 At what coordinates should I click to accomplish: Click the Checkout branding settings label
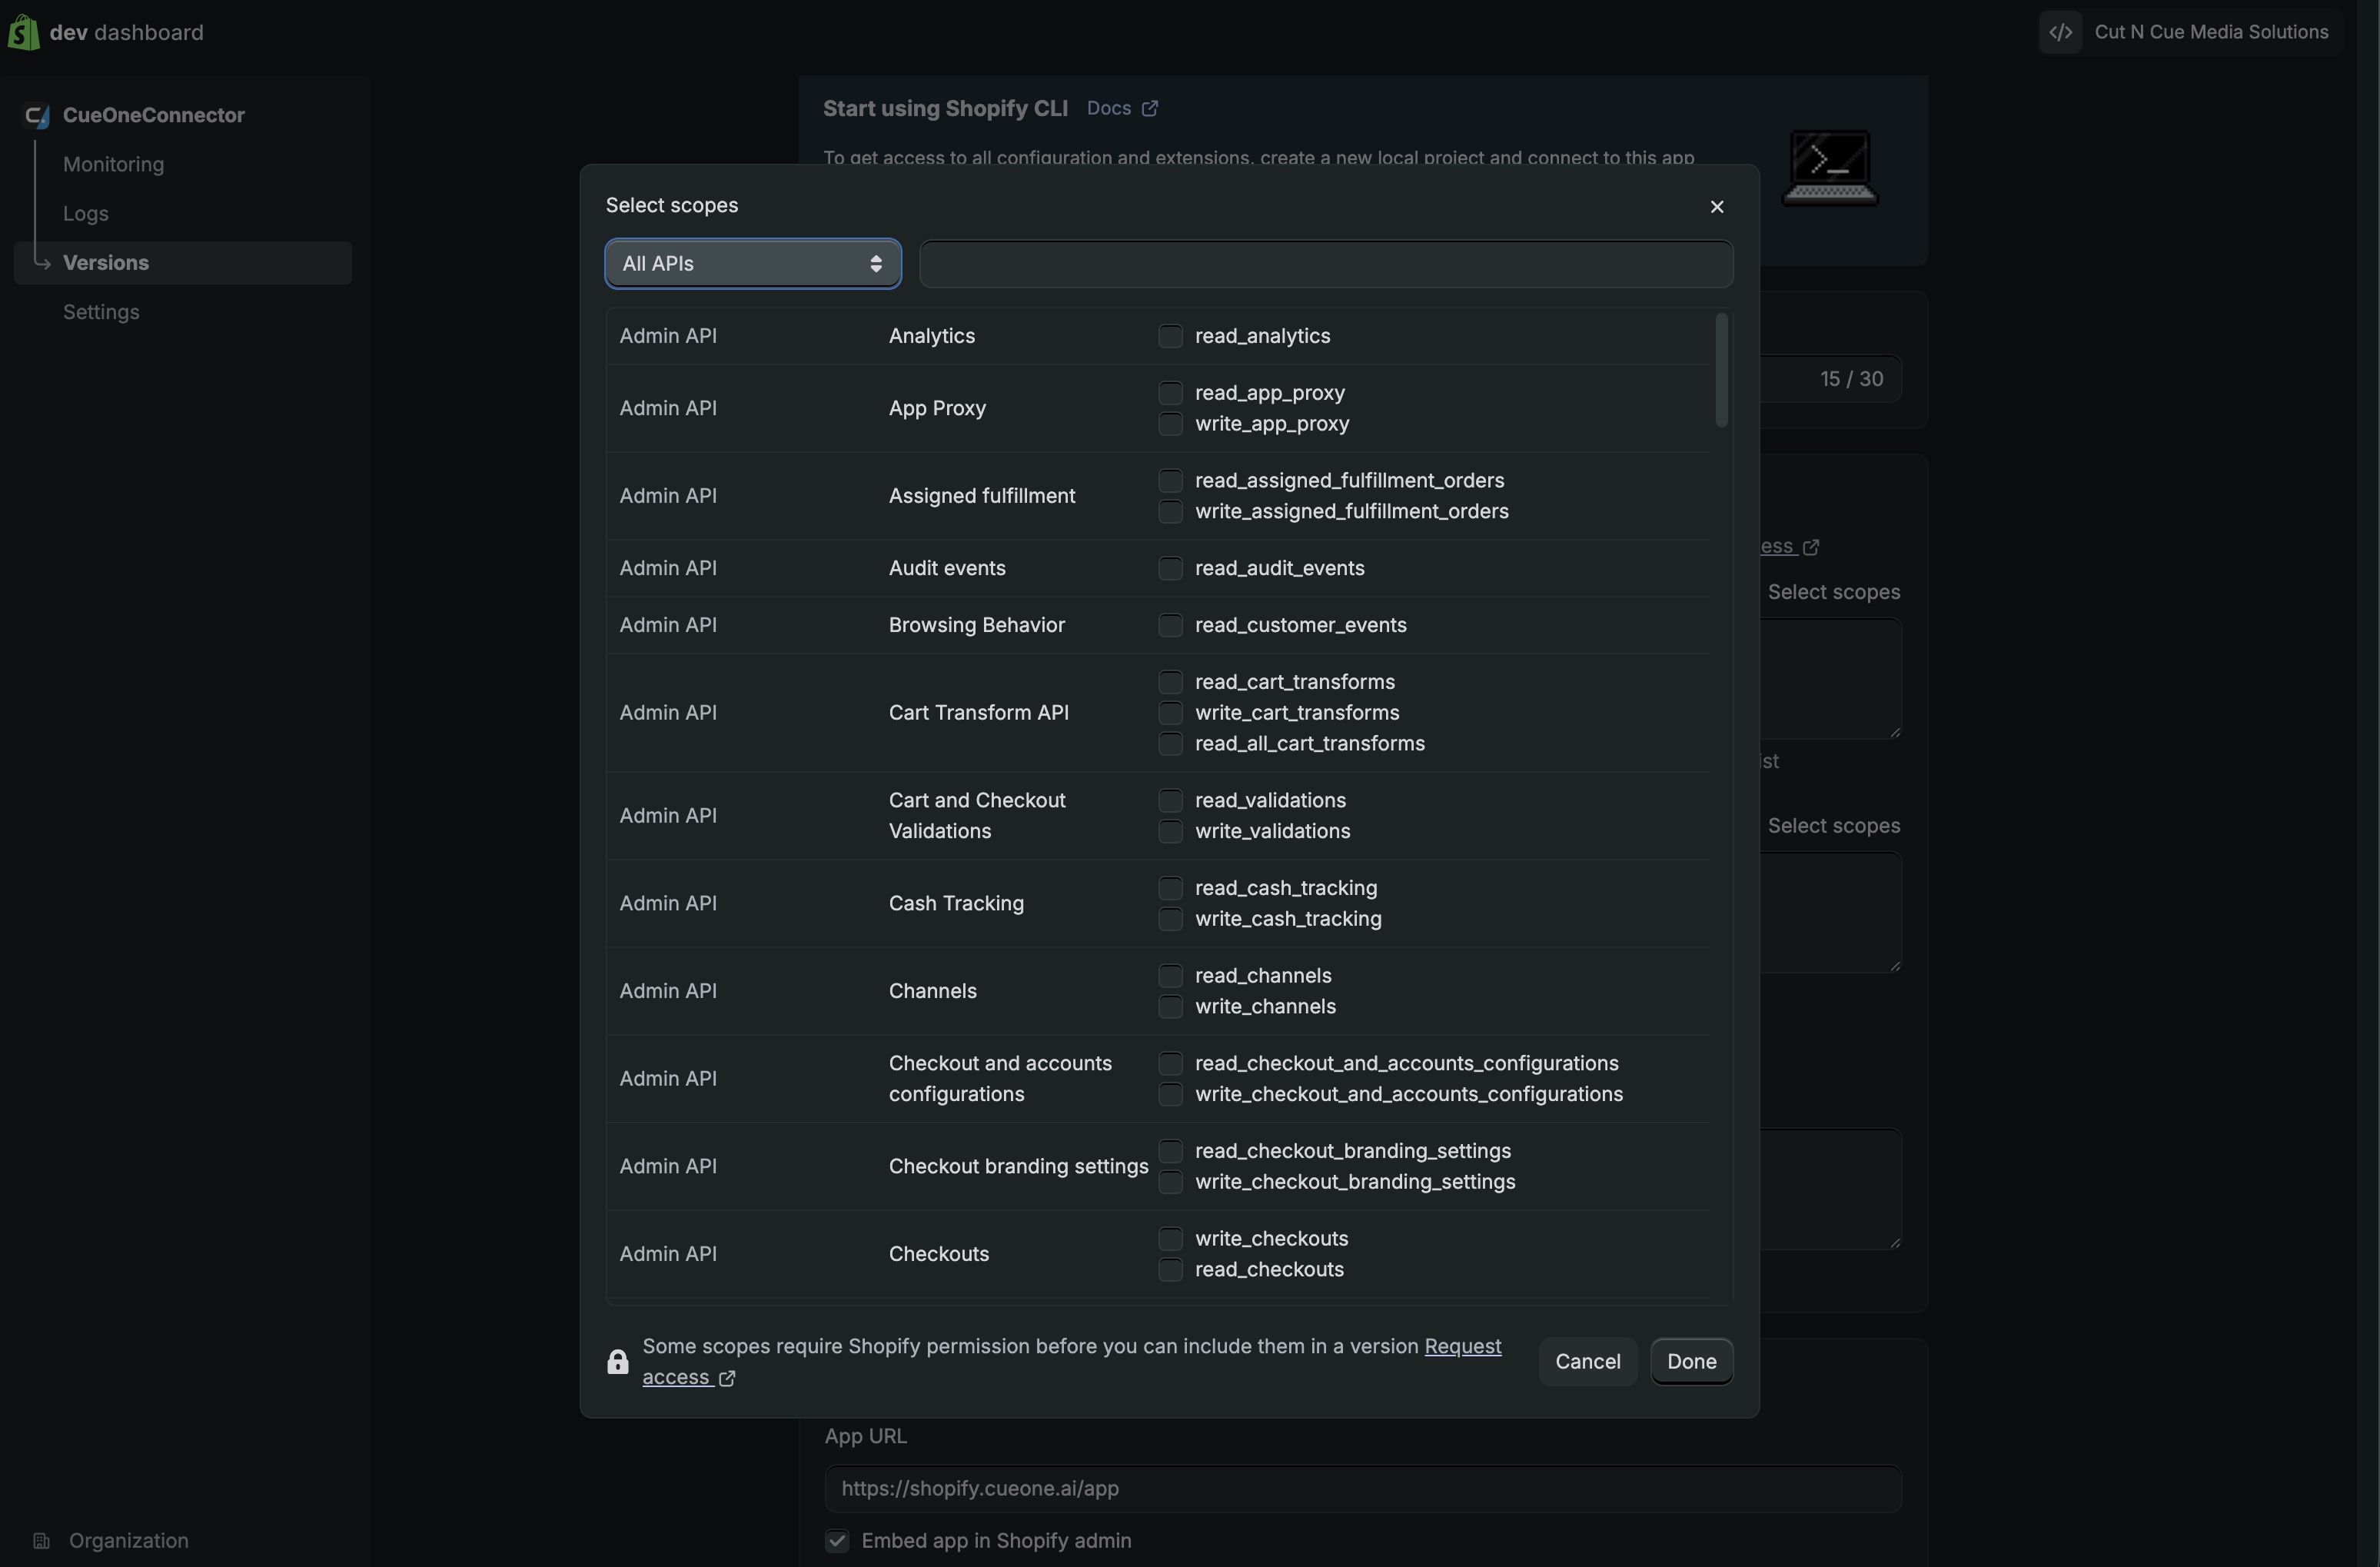click(x=1019, y=1167)
